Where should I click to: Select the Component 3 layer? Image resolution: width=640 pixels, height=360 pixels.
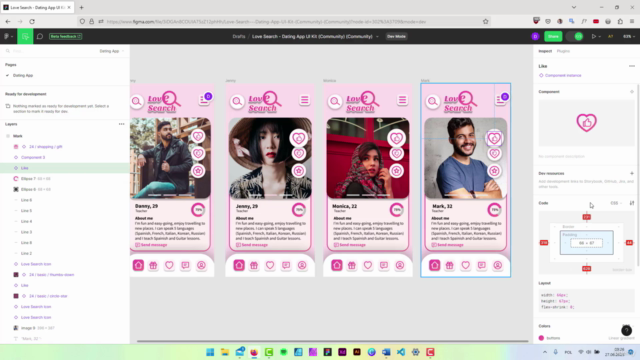pyautogui.click(x=33, y=157)
